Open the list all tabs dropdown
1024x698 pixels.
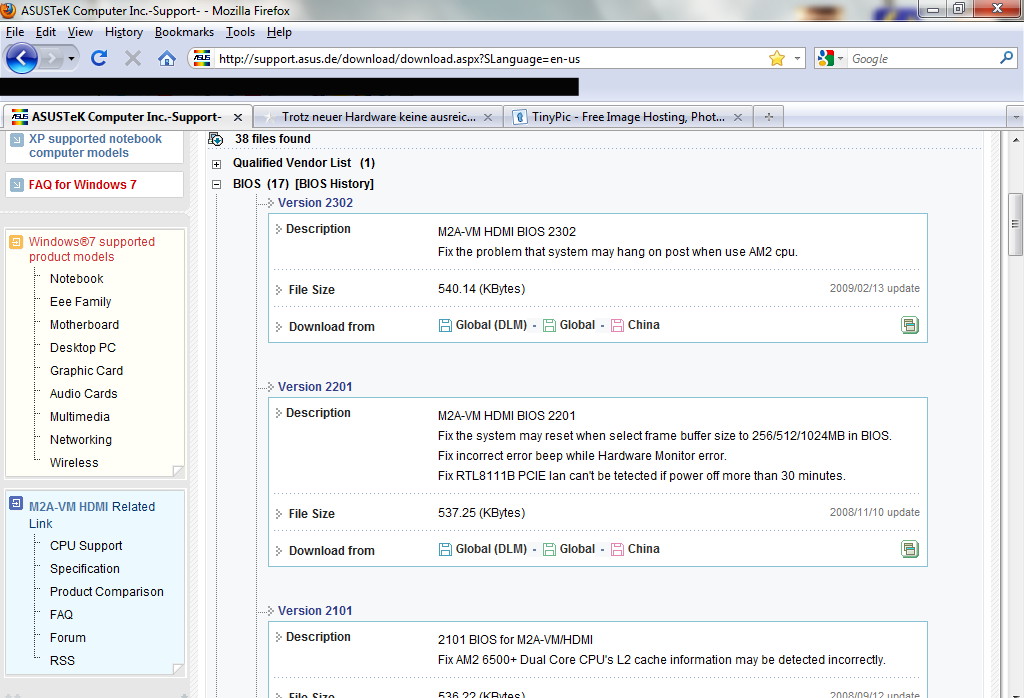[x=1015, y=118]
